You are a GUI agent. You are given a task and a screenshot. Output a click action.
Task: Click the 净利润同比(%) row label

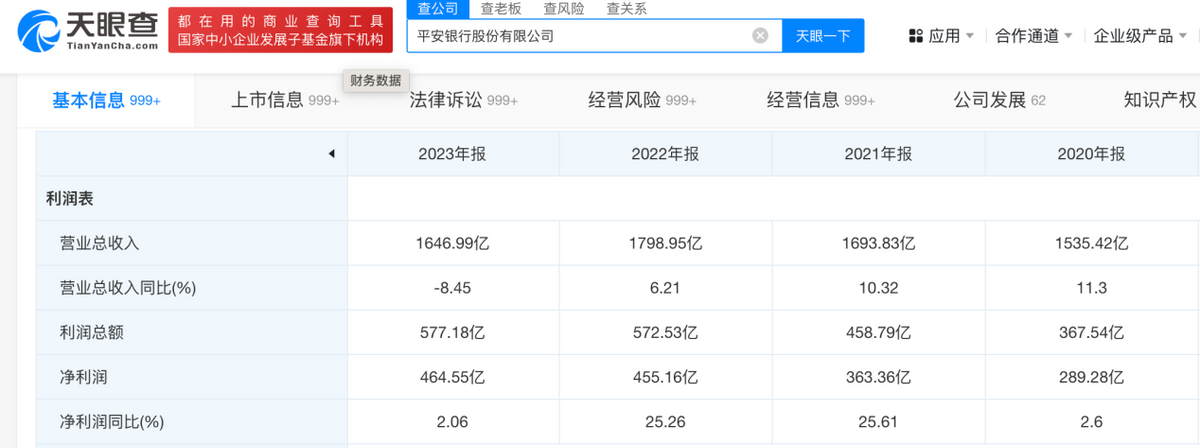[x=112, y=422]
